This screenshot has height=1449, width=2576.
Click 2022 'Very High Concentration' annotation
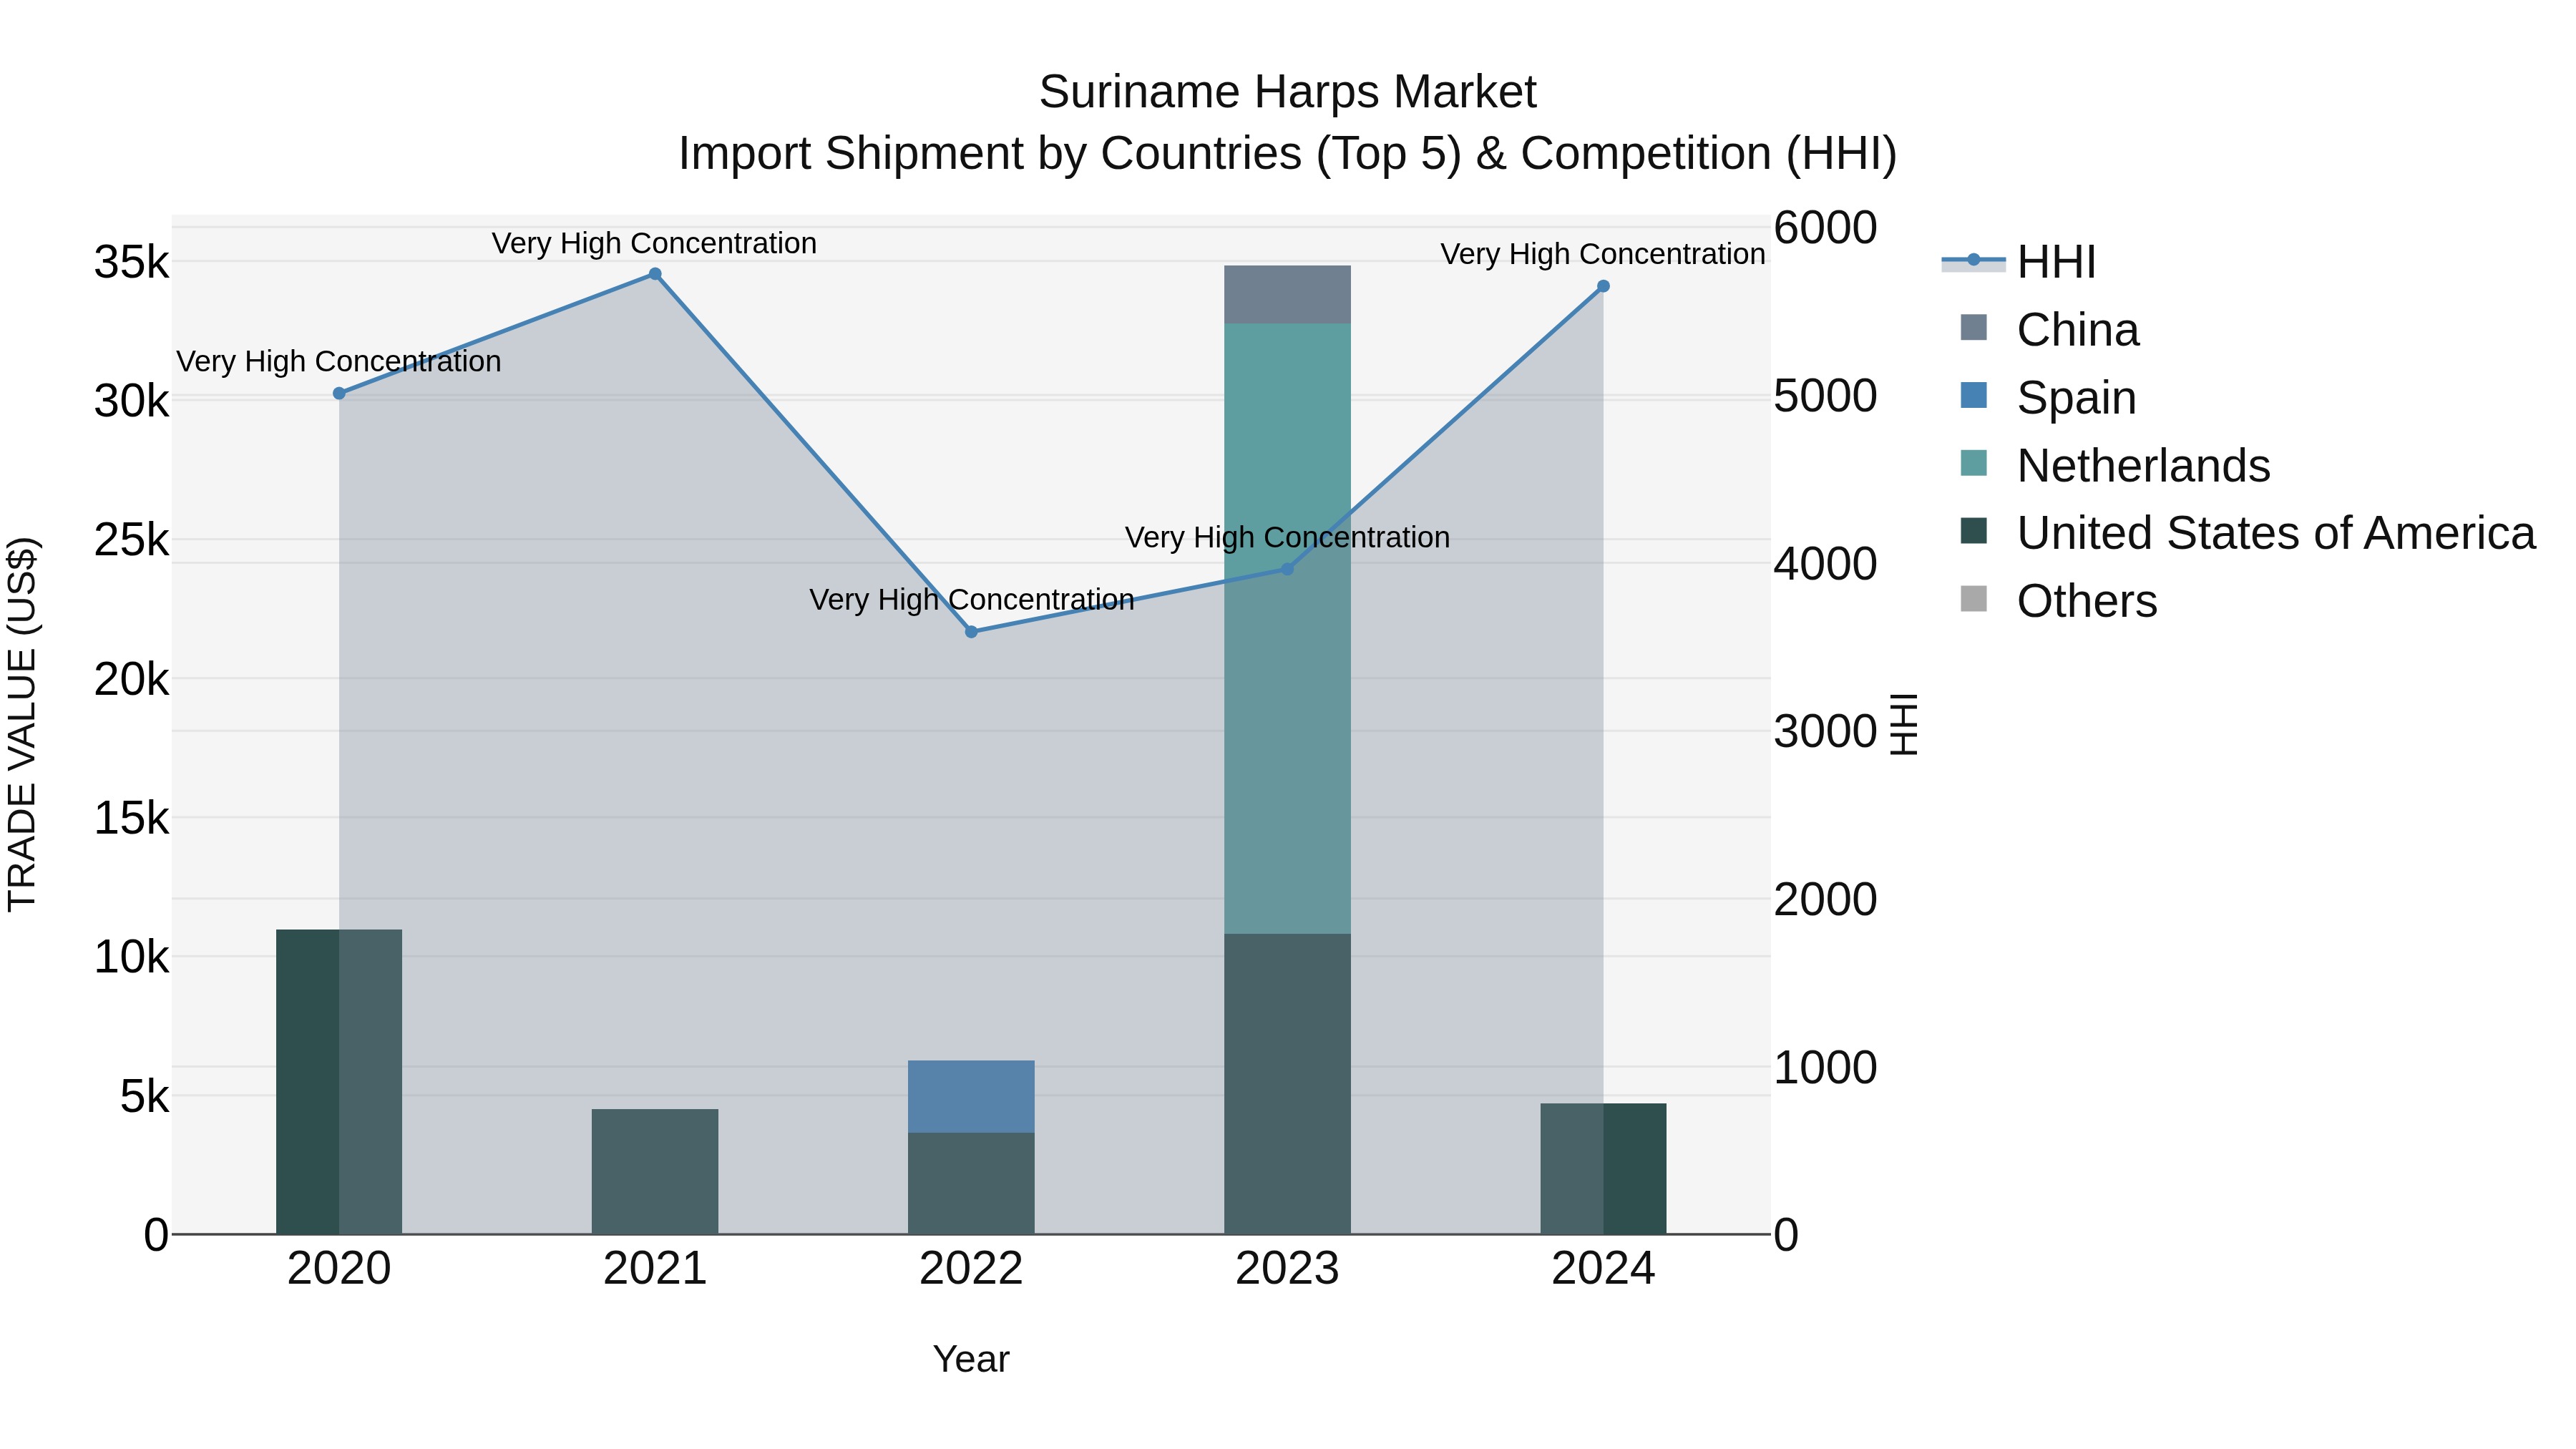pos(972,600)
